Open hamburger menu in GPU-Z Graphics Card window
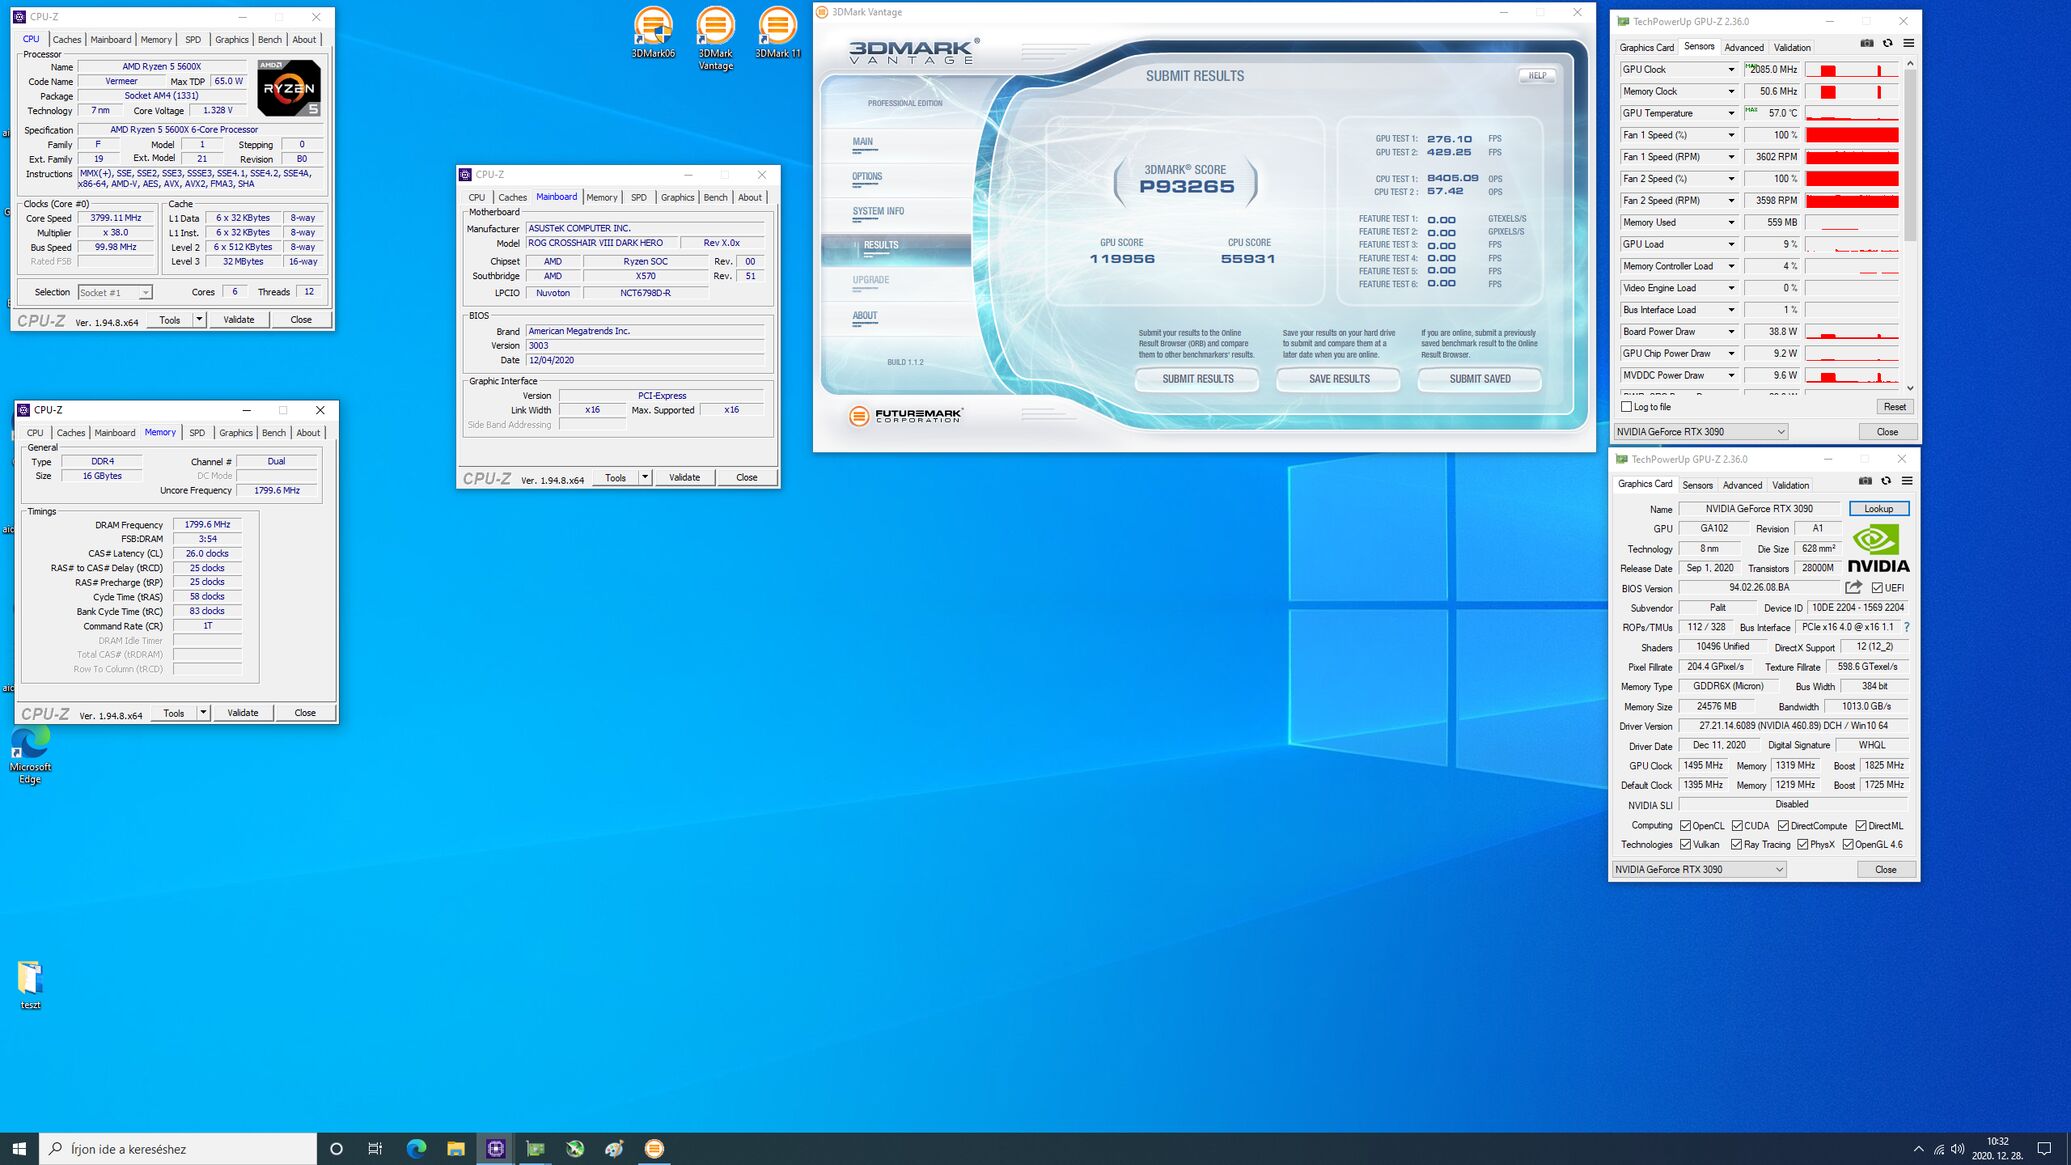Screen dimensions: 2071x1165 tap(1907, 481)
